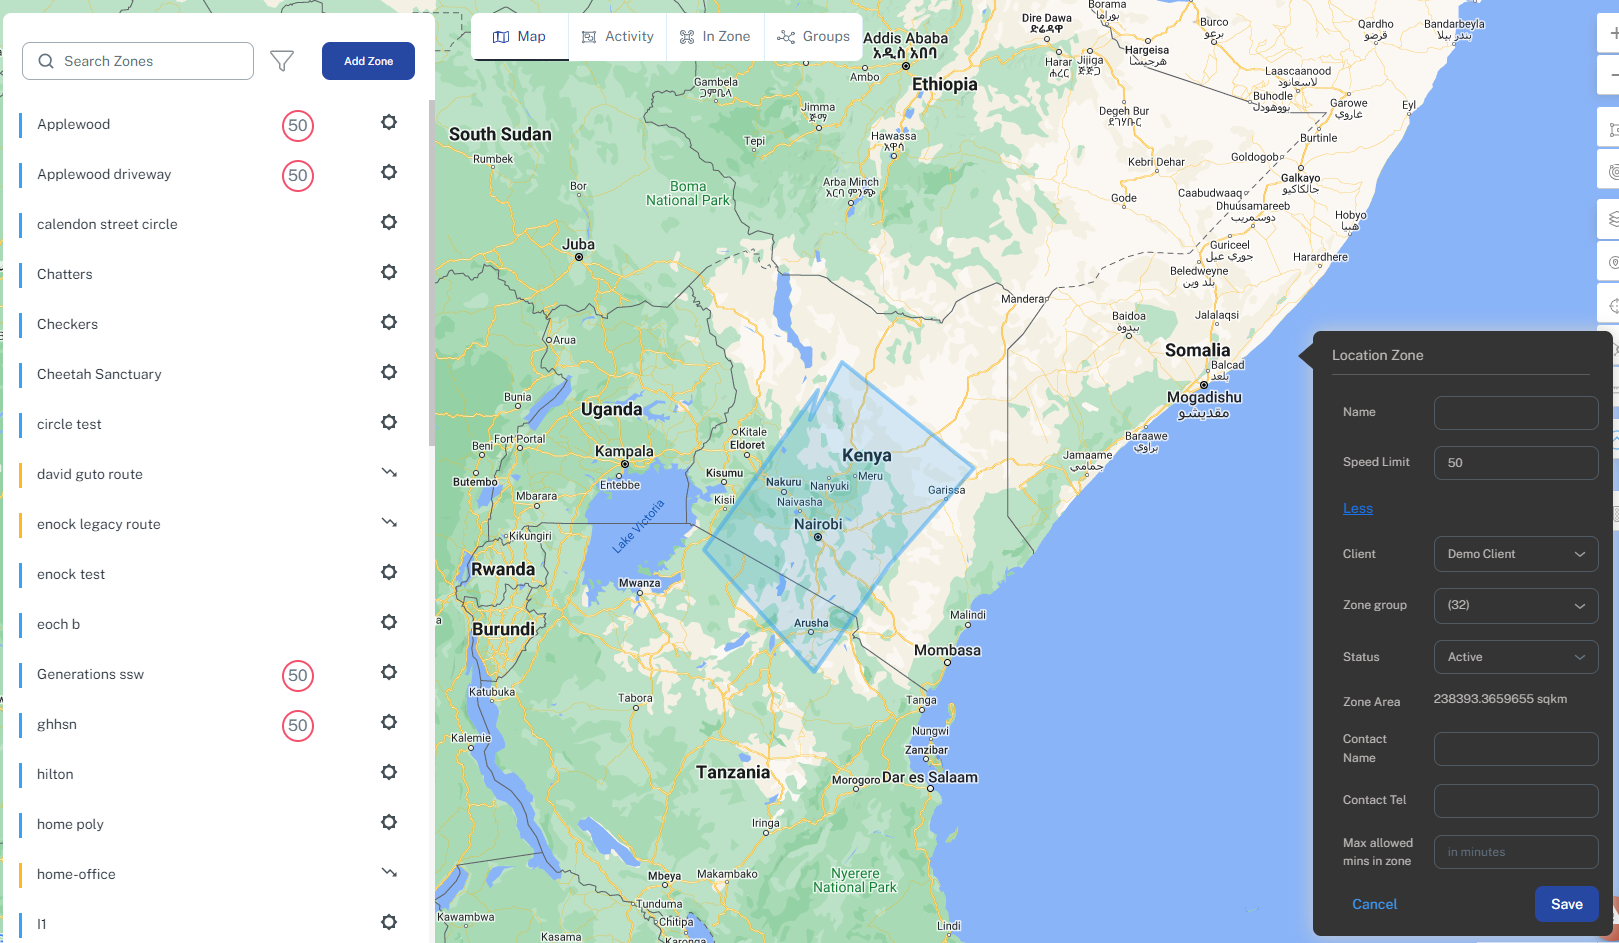Open the Status dropdown set to Active
1619x943 pixels.
tap(1515, 657)
